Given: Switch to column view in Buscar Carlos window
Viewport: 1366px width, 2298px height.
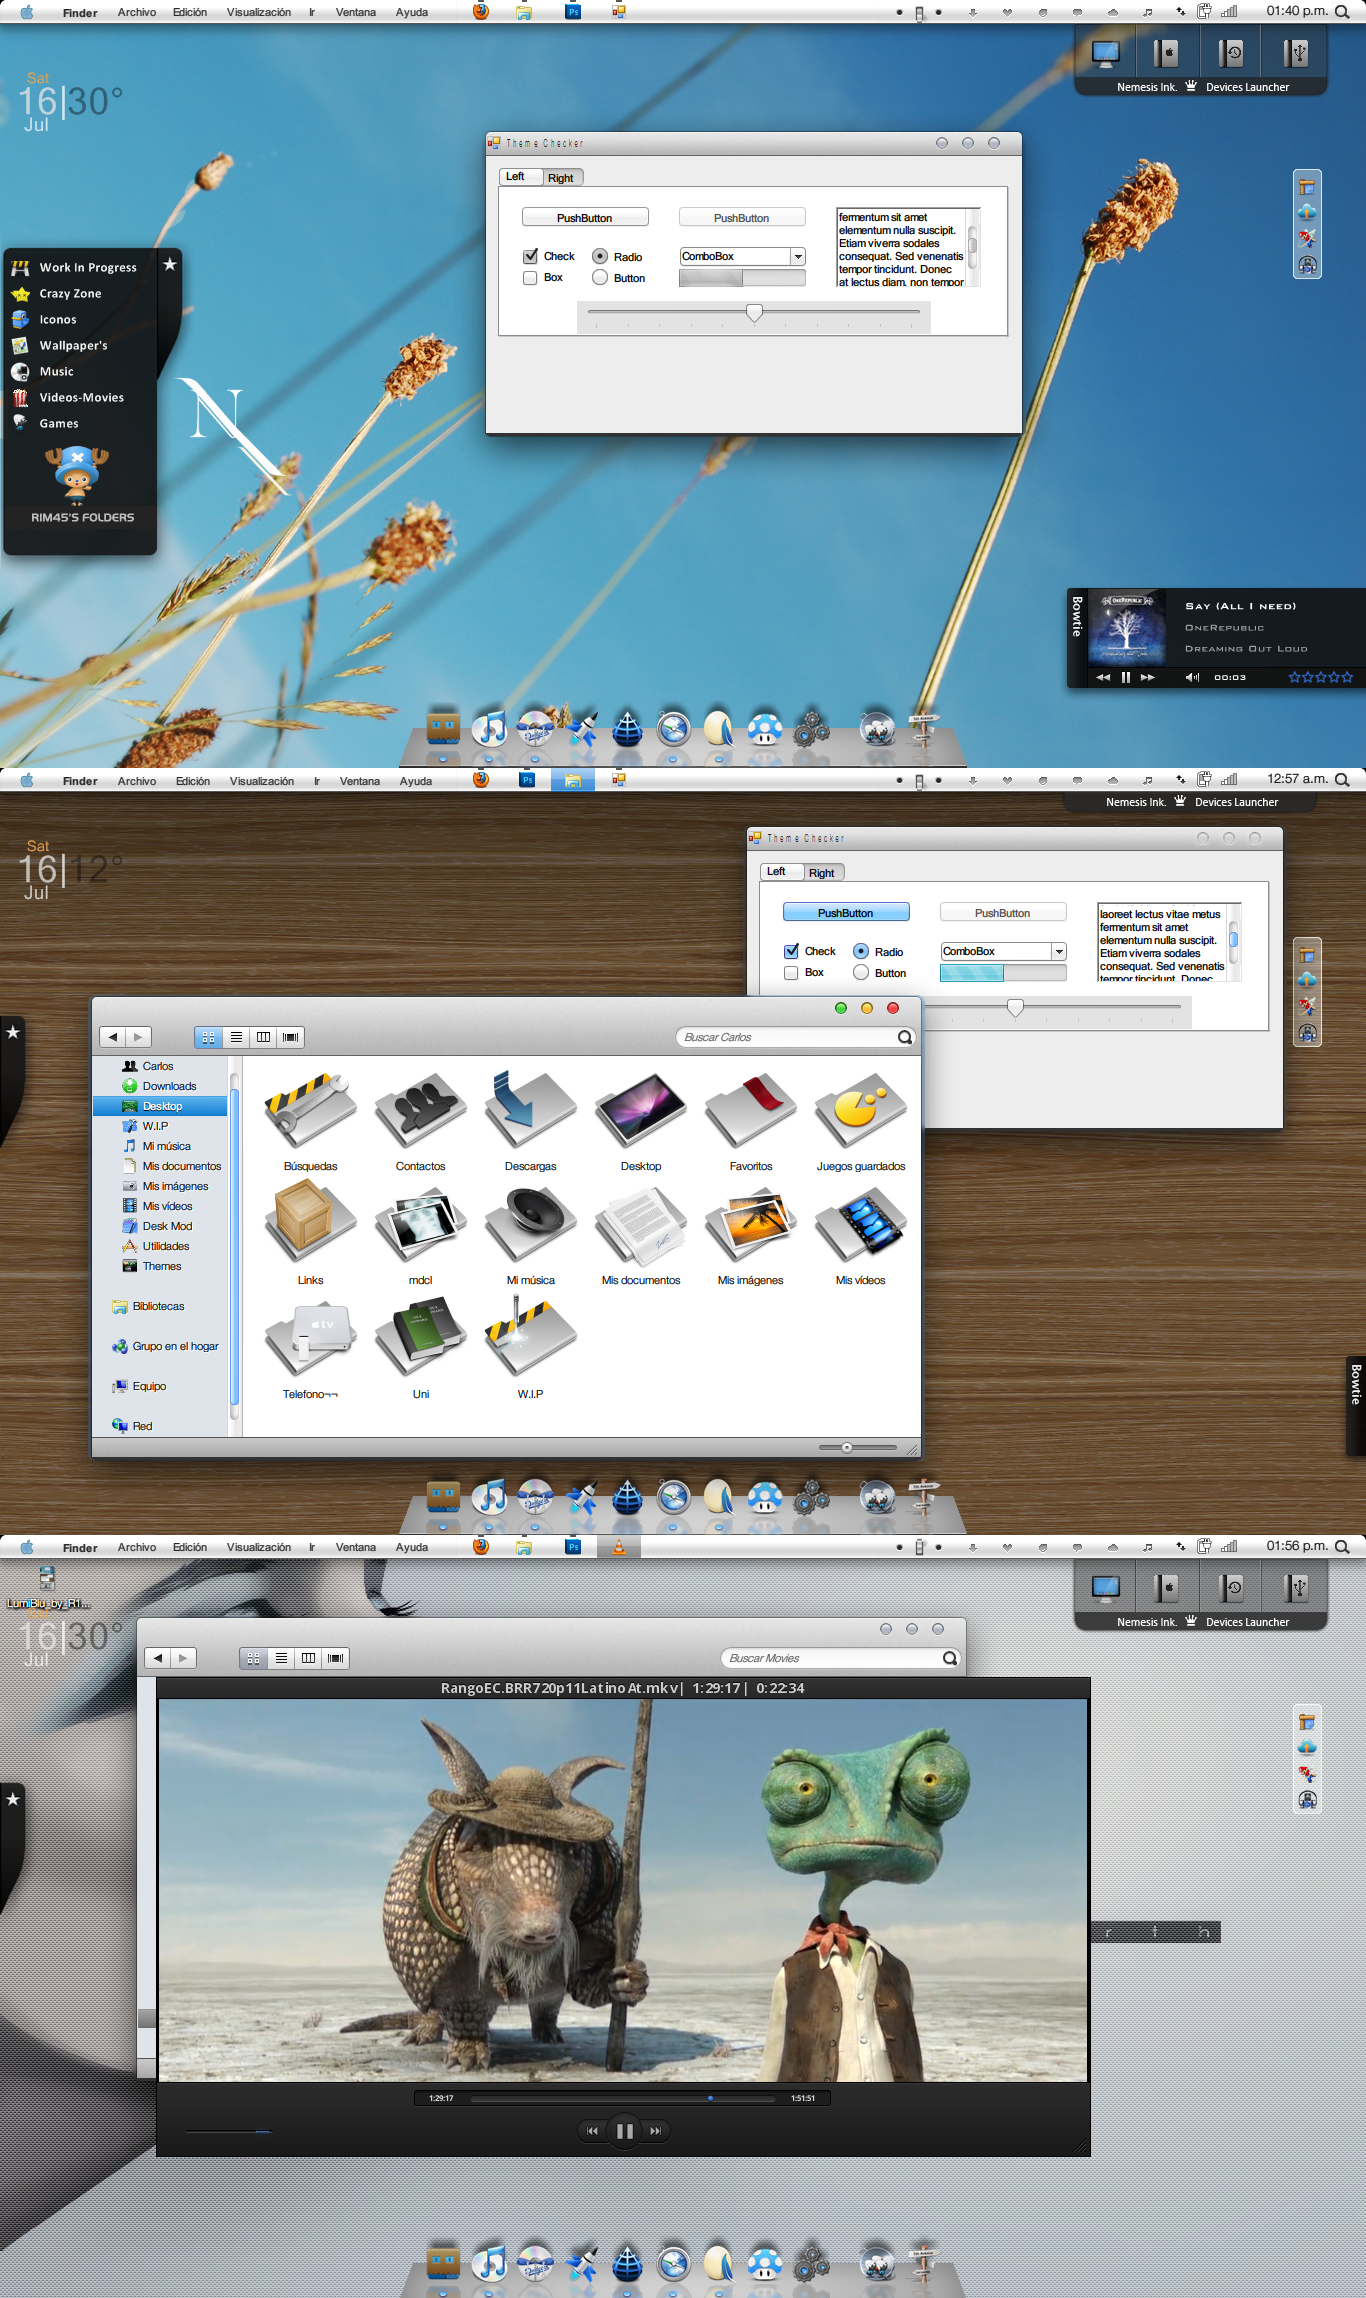Looking at the screenshot, I should 263,1037.
